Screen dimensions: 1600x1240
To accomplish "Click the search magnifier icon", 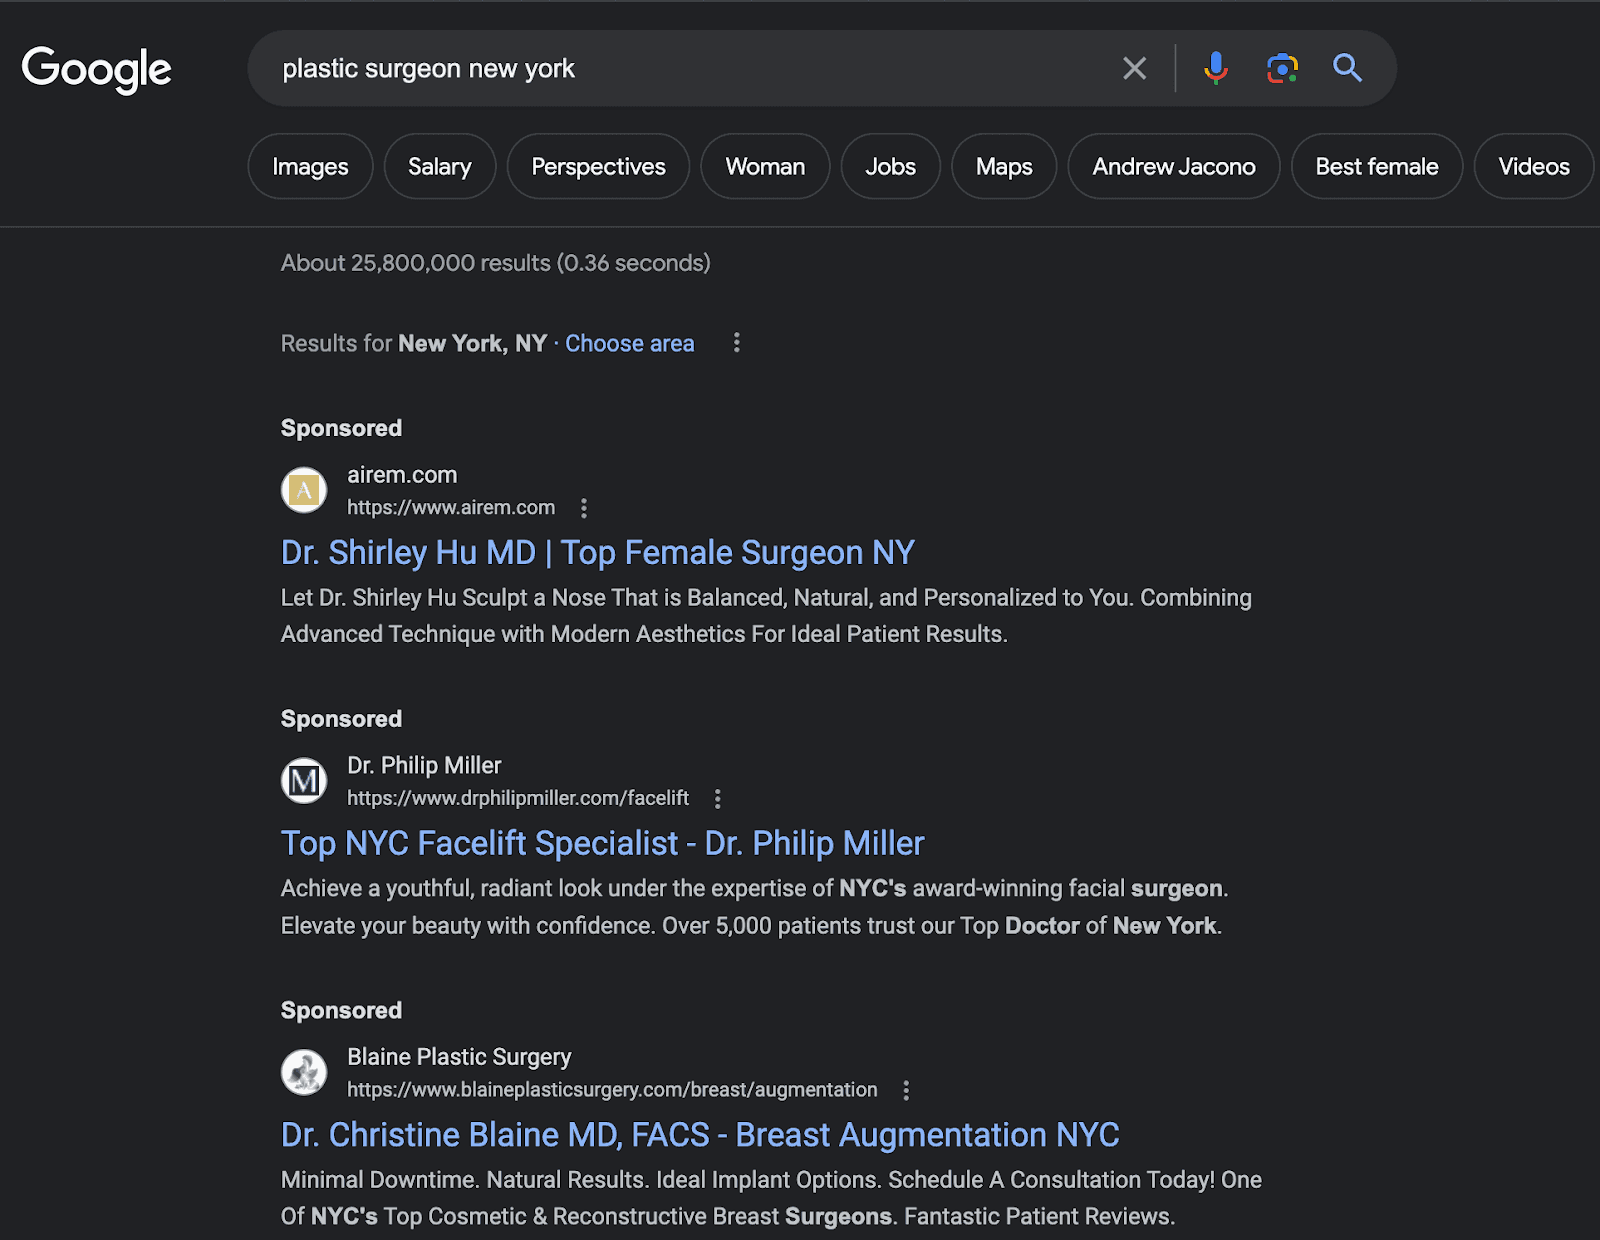I will (x=1347, y=68).
